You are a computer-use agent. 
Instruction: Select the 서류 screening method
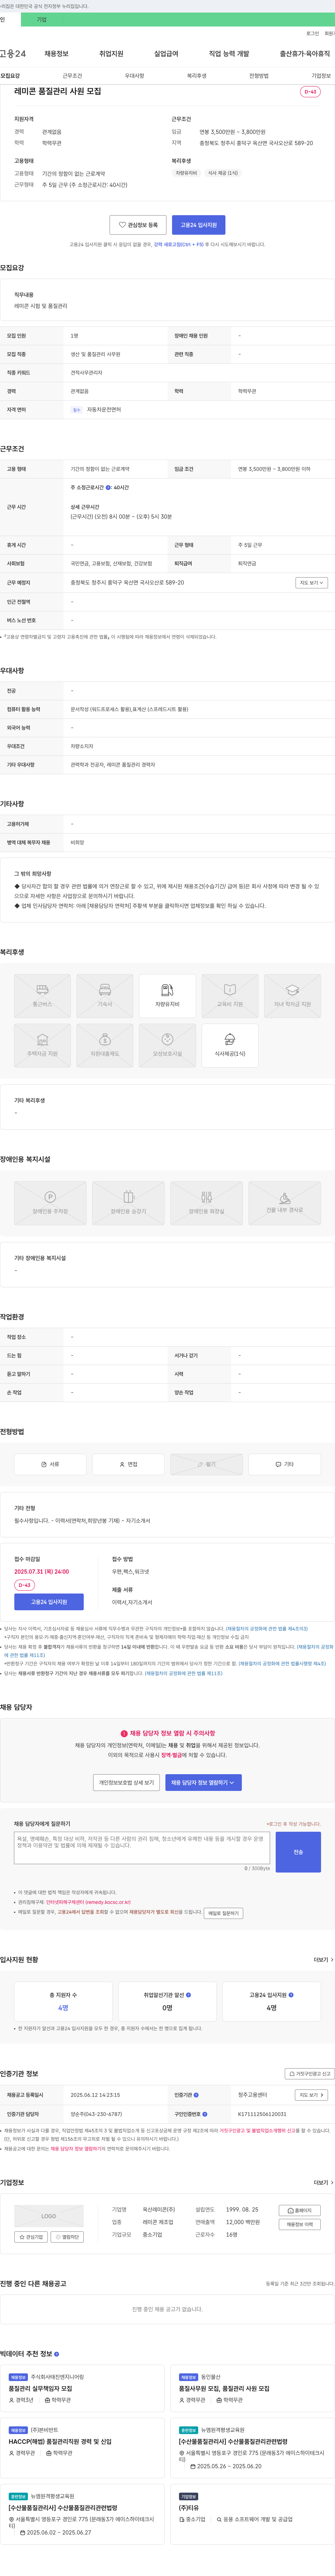click(50, 1464)
